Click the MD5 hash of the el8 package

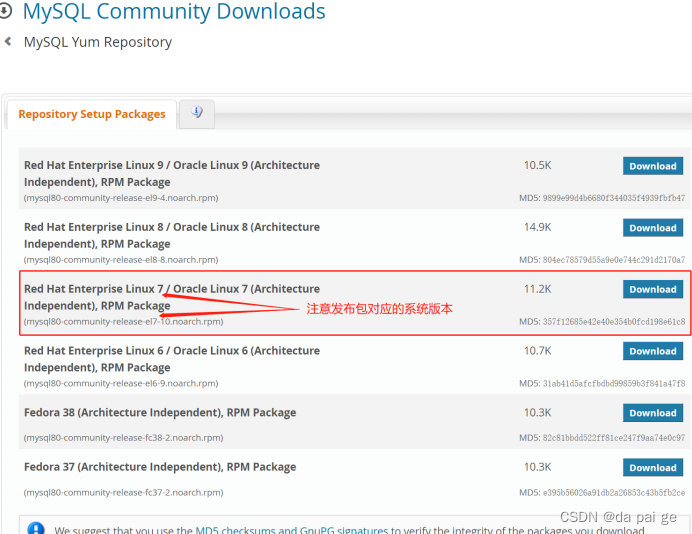pyautogui.click(x=614, y=259)
